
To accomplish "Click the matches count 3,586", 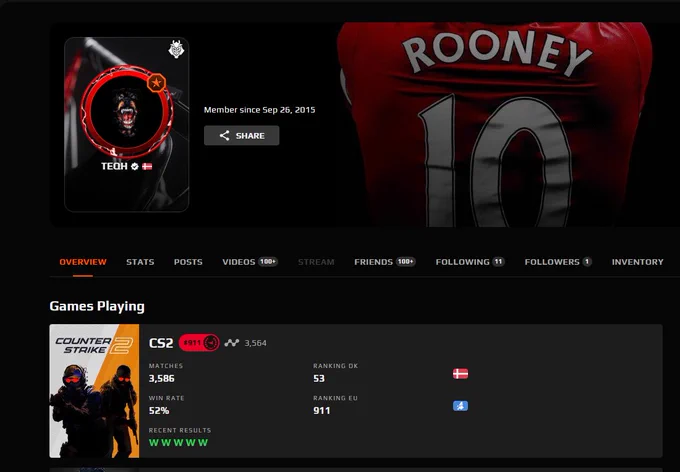I will 161,378.
